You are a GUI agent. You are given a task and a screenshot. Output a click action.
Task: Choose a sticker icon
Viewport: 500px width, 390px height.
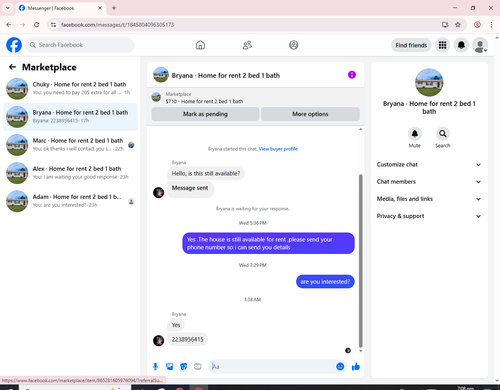(x=184, y=367)
